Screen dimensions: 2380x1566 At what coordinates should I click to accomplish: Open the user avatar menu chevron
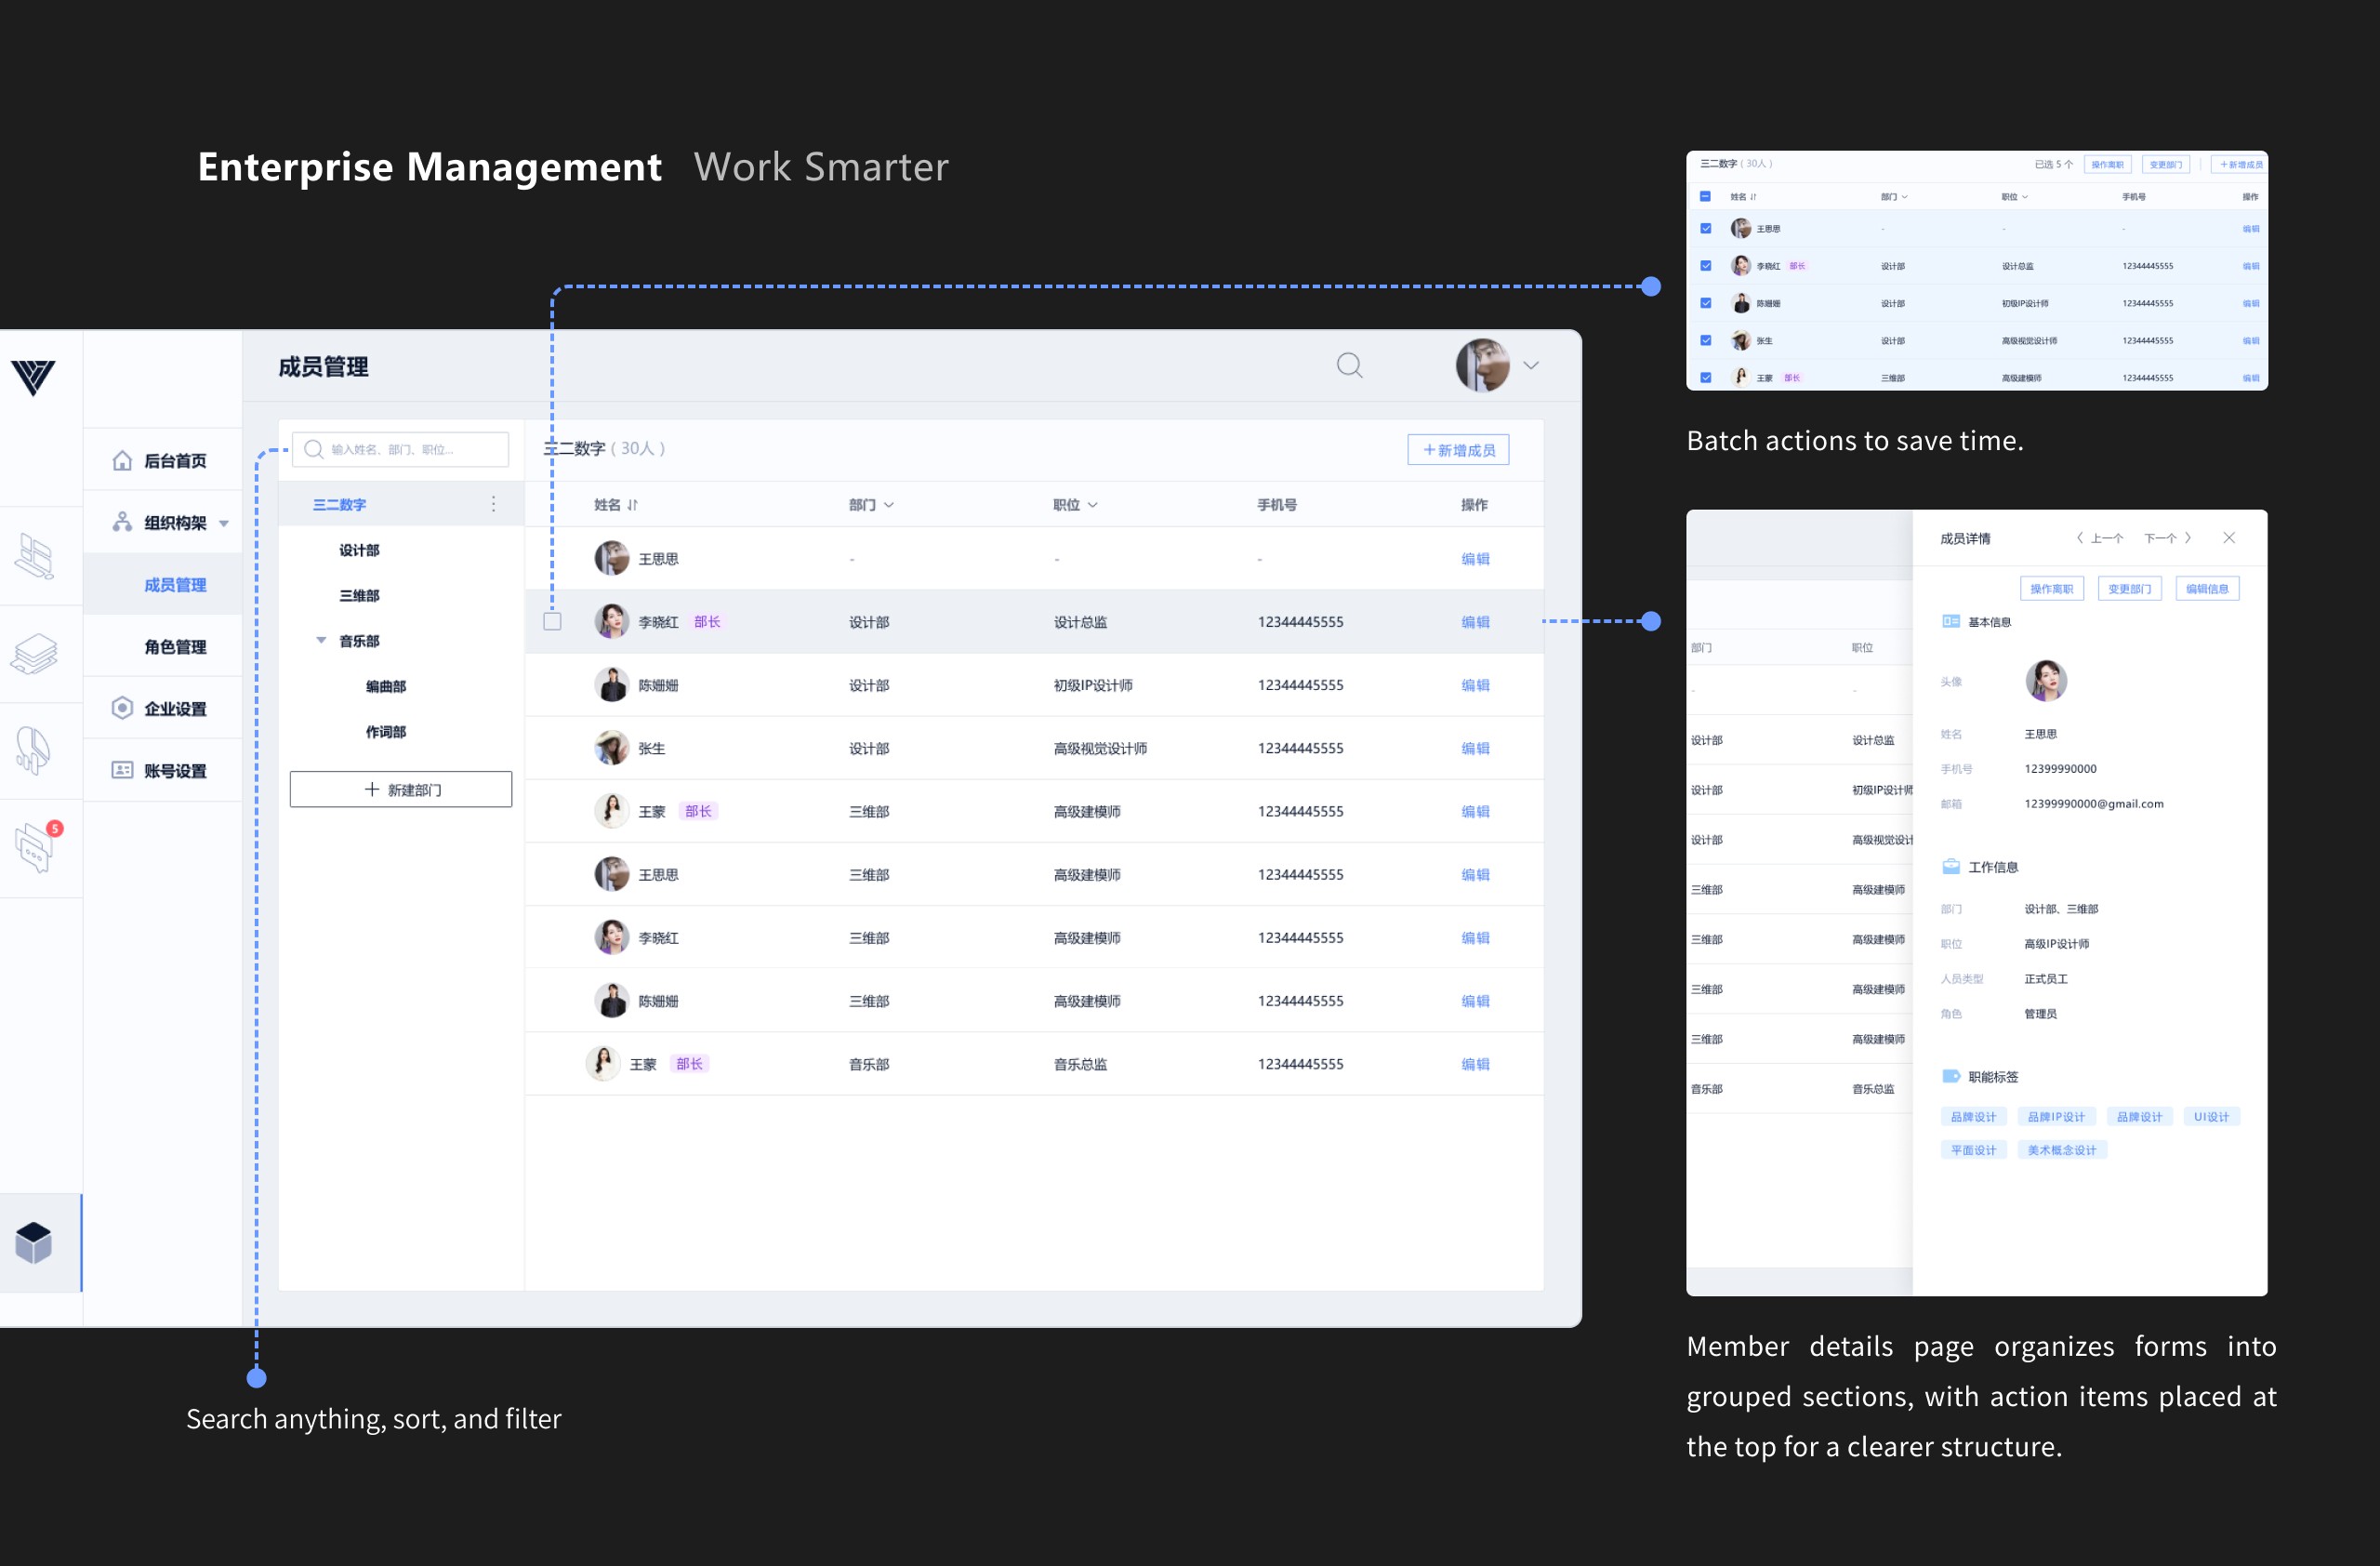[x=1531, y=365]
